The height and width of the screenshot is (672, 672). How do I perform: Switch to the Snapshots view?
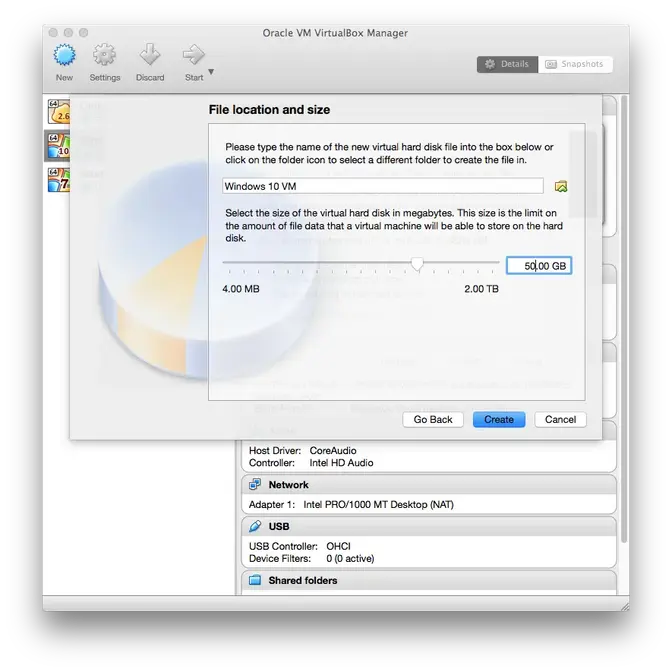coord(575,64)
